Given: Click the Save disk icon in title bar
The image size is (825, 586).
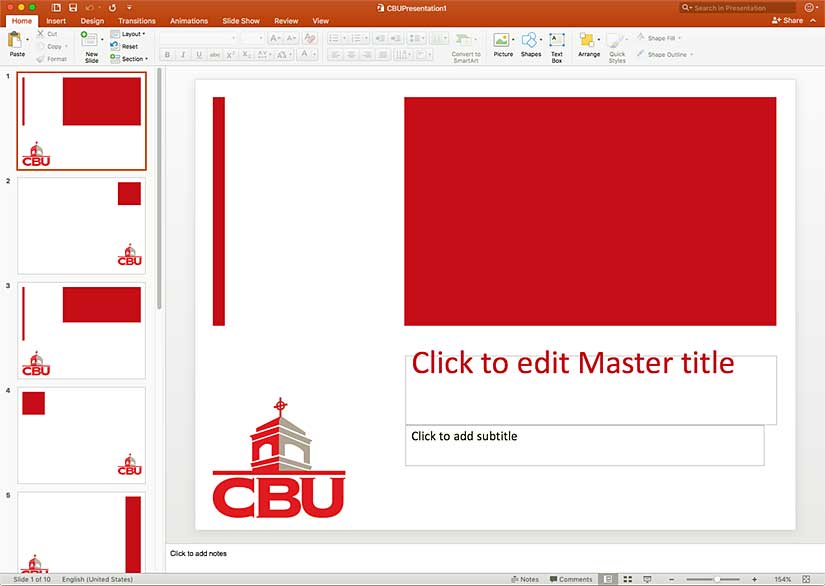Looking at the screenshot, I should (x=73, y=7).
